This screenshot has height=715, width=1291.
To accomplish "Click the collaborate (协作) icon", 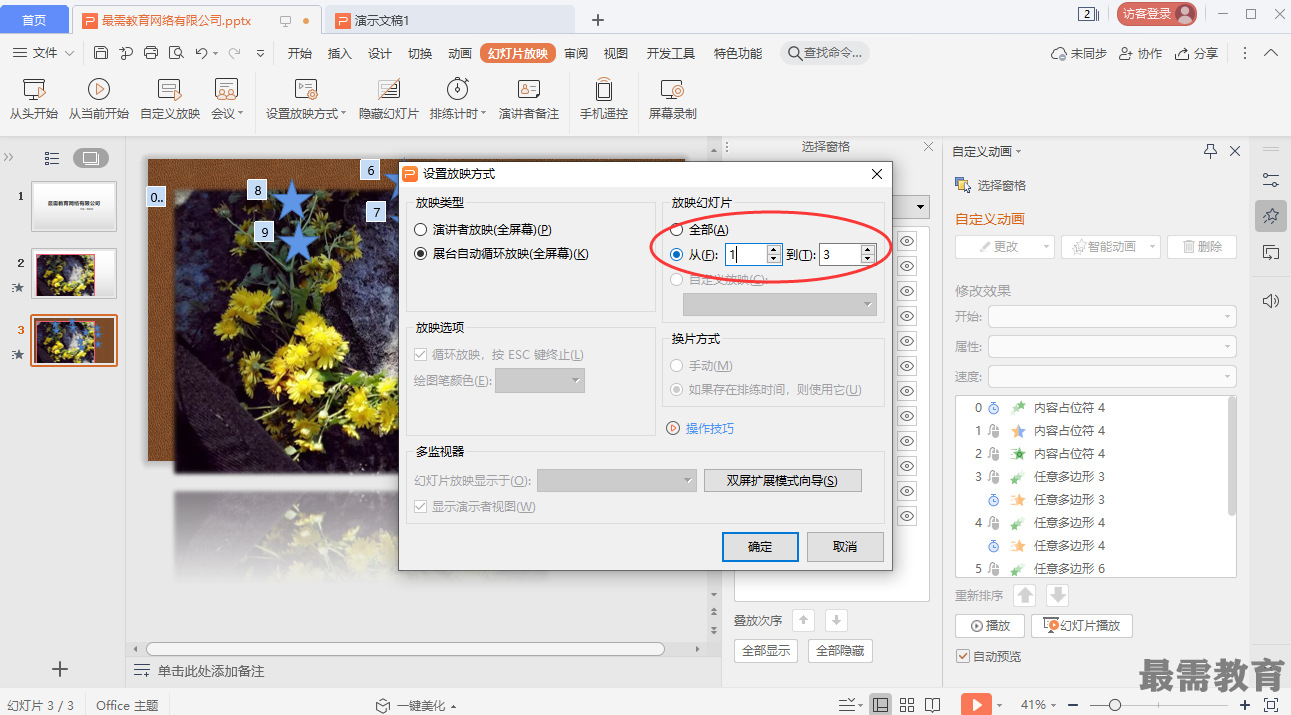I will click(1126, 53).
